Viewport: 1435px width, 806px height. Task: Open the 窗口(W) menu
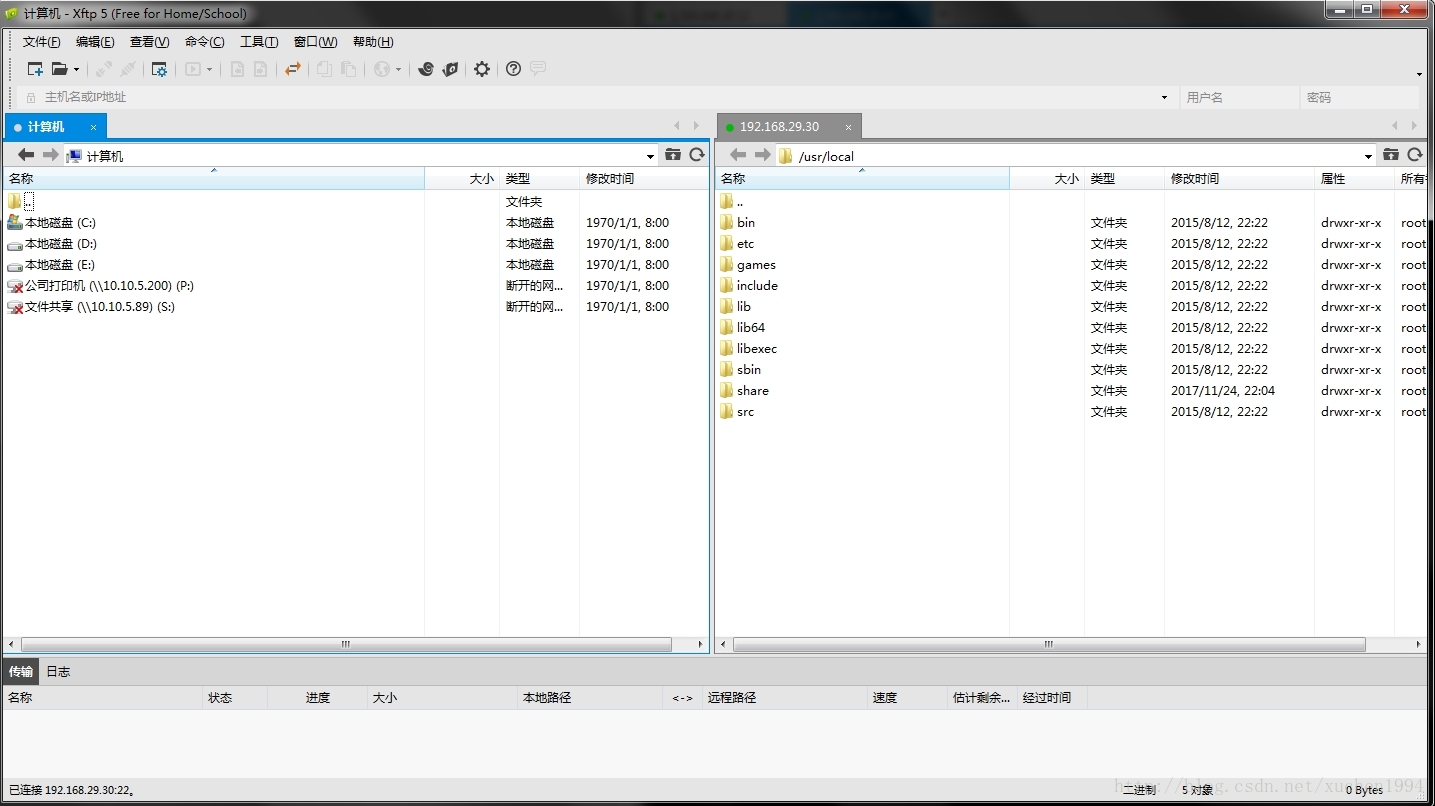pos(315,42)
